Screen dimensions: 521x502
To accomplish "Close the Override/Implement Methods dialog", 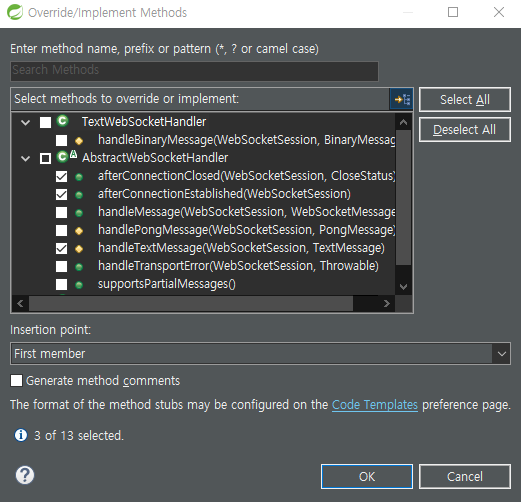I will tap(499, 12).
